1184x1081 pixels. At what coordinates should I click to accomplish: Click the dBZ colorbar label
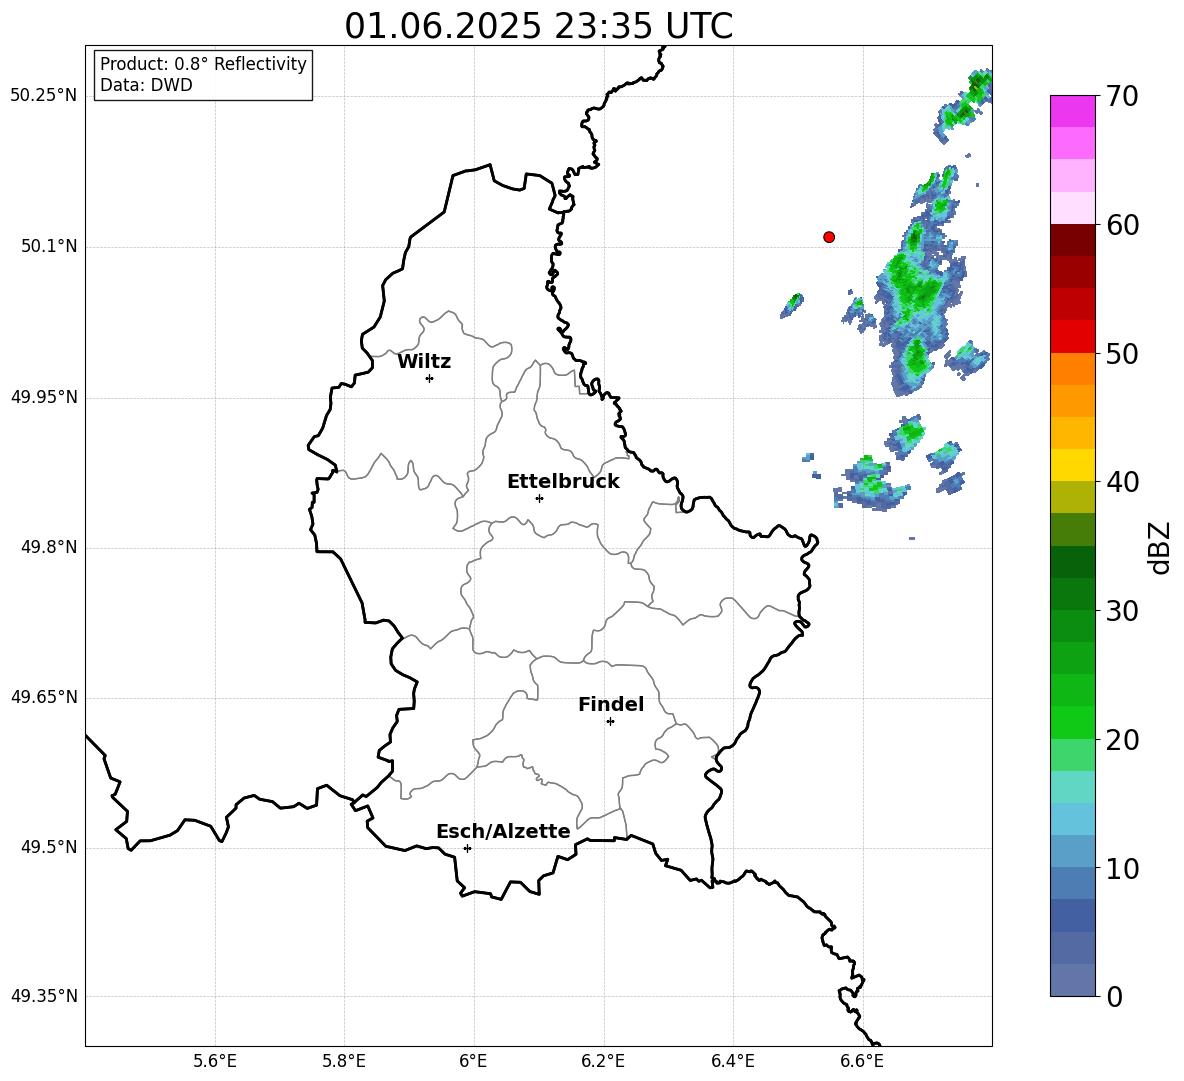point(1159,547)
